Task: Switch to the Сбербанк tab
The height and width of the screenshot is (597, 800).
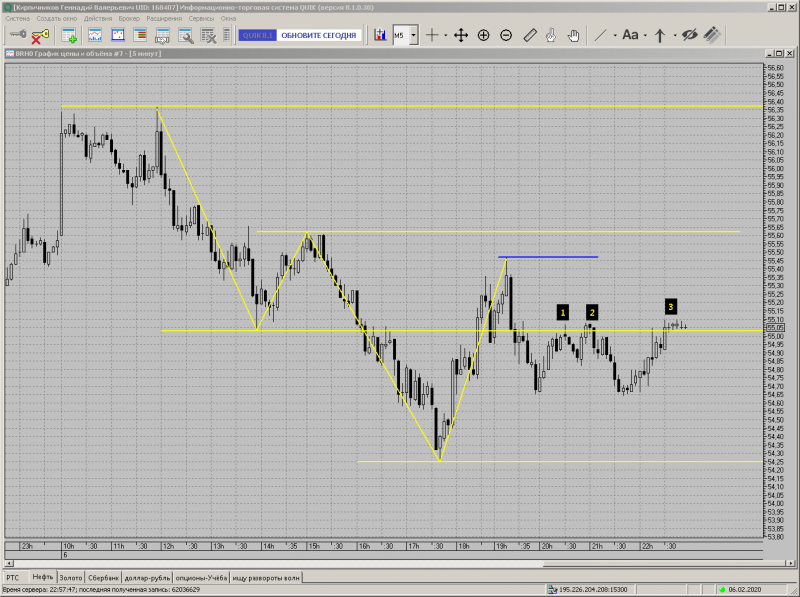Action: tap(104, 578)
